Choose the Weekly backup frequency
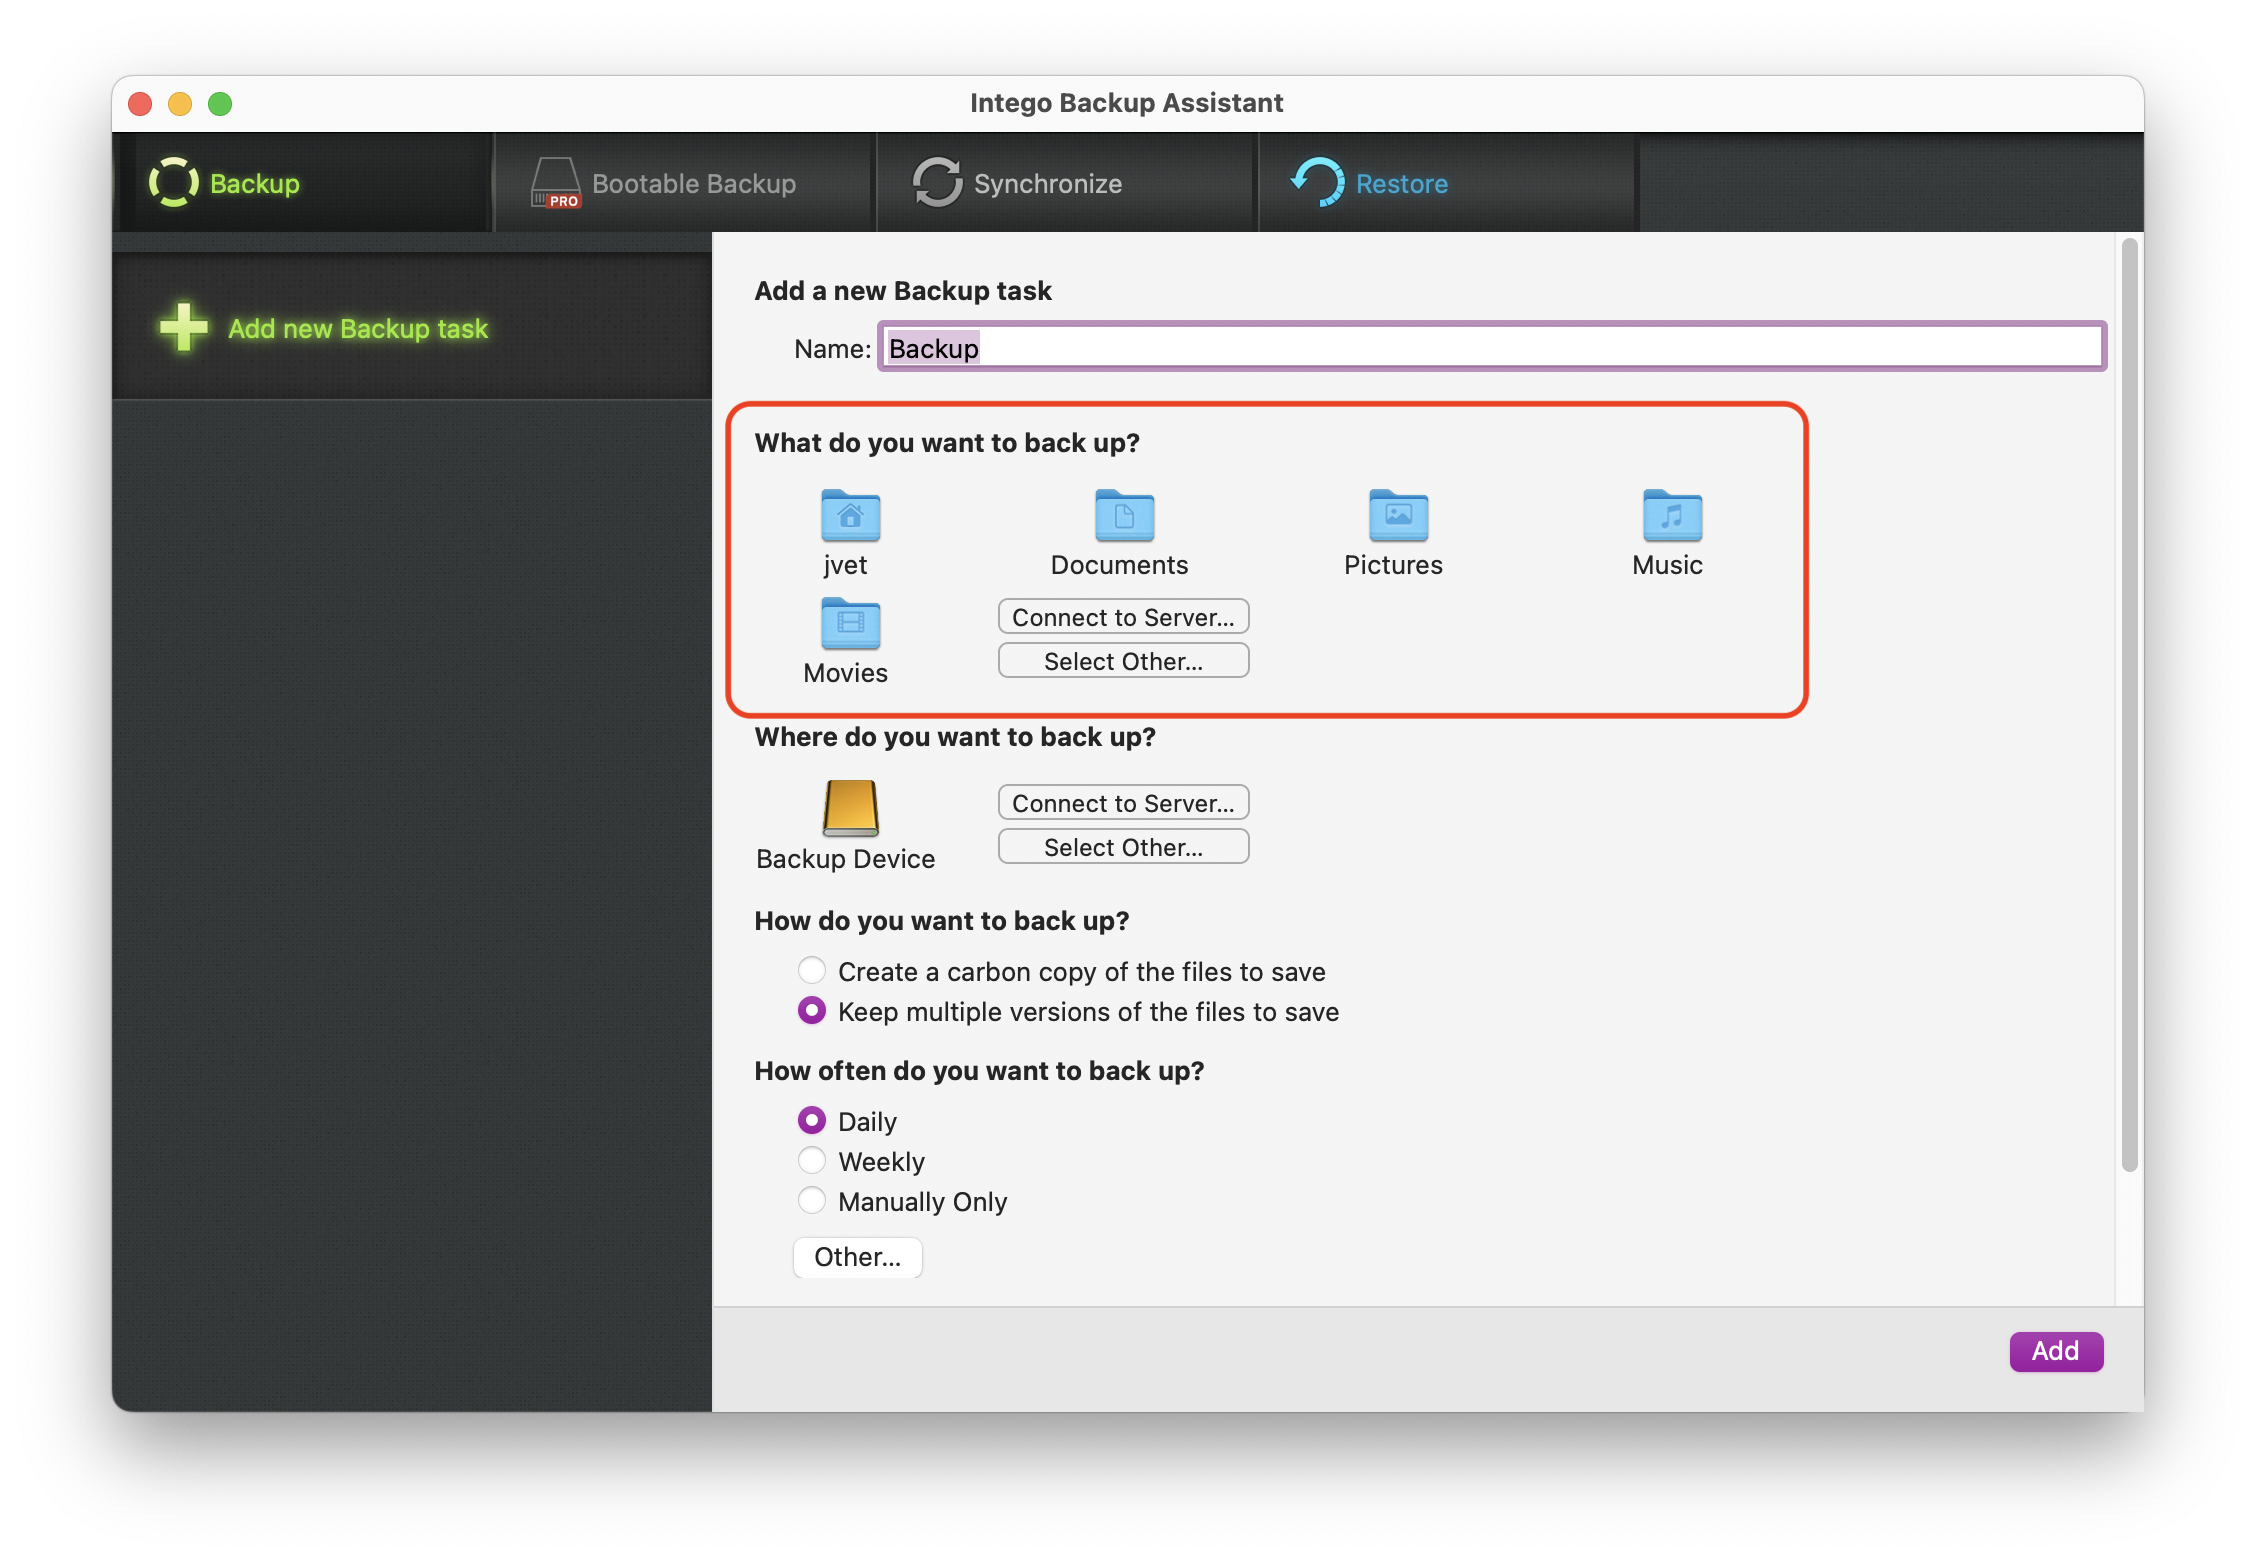 (x=812, y=1160)
